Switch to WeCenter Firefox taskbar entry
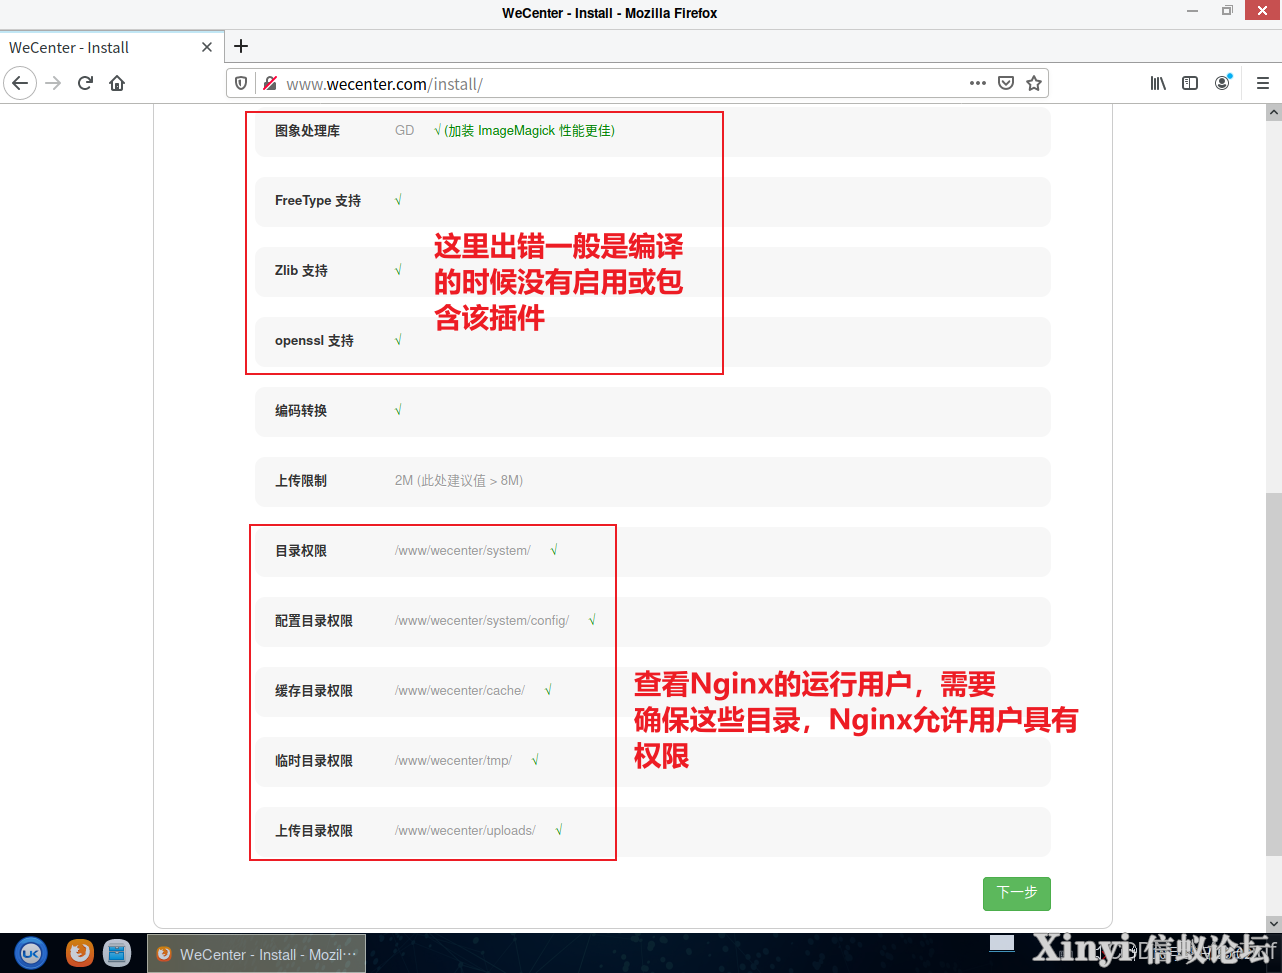This screenshot has height=973, width=1282. [x=257, y=954]
